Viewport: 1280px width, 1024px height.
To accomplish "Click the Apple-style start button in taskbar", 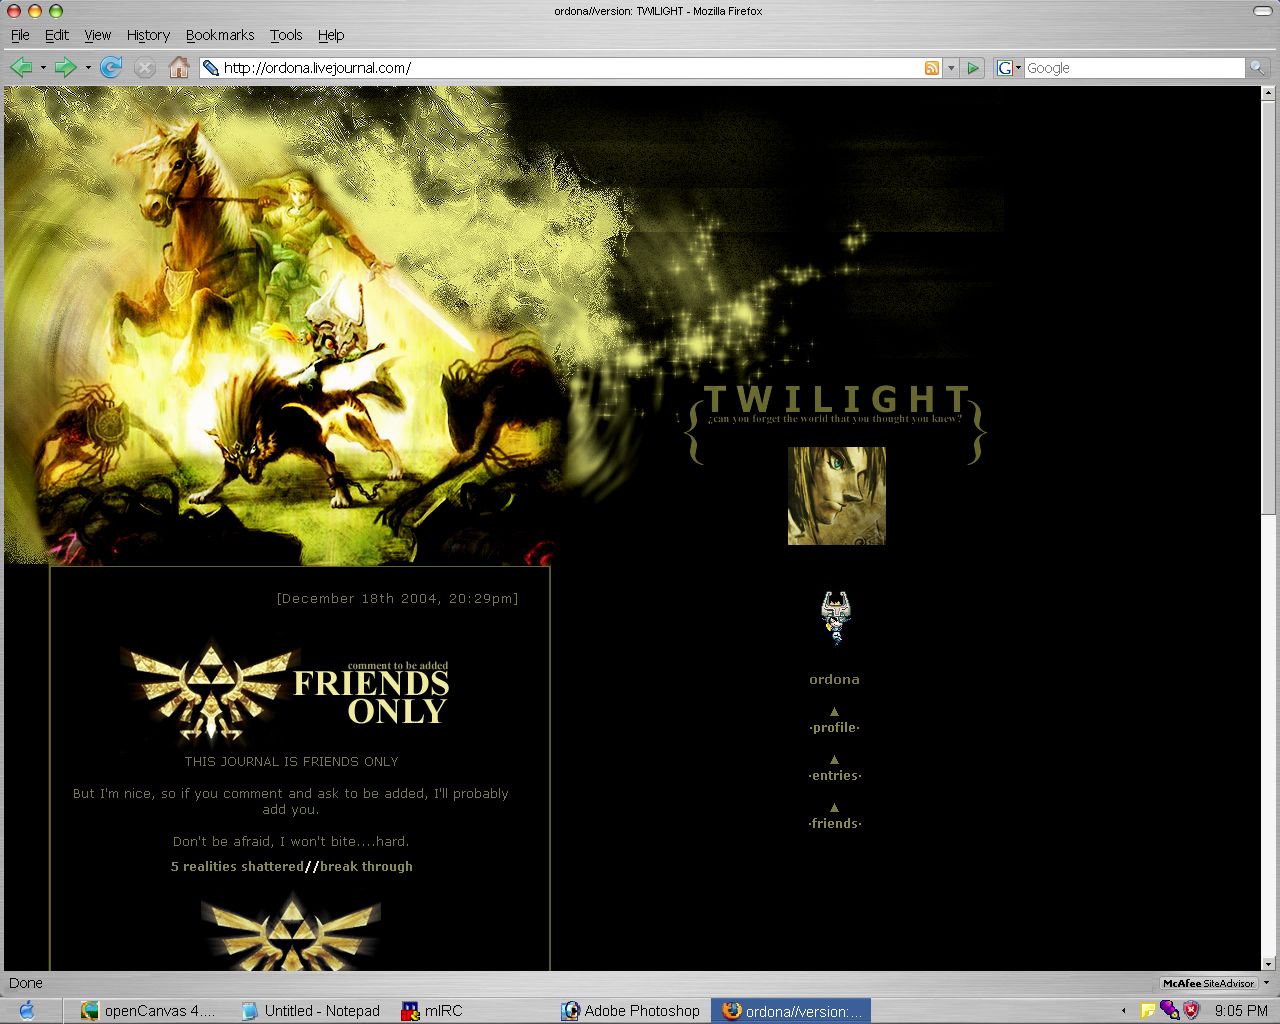I will click(x=27, y=1010).
